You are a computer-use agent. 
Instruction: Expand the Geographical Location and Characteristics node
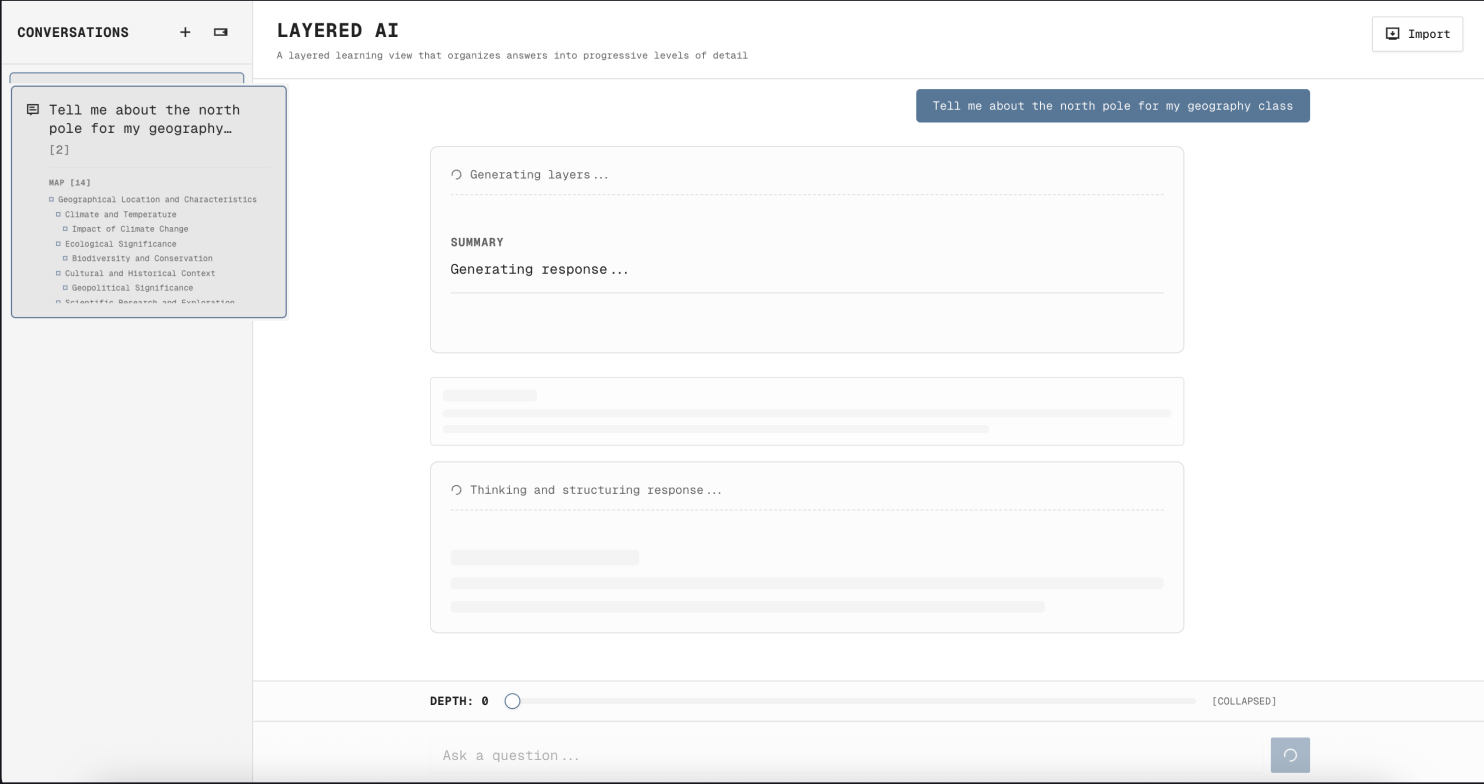coord(50,199)
